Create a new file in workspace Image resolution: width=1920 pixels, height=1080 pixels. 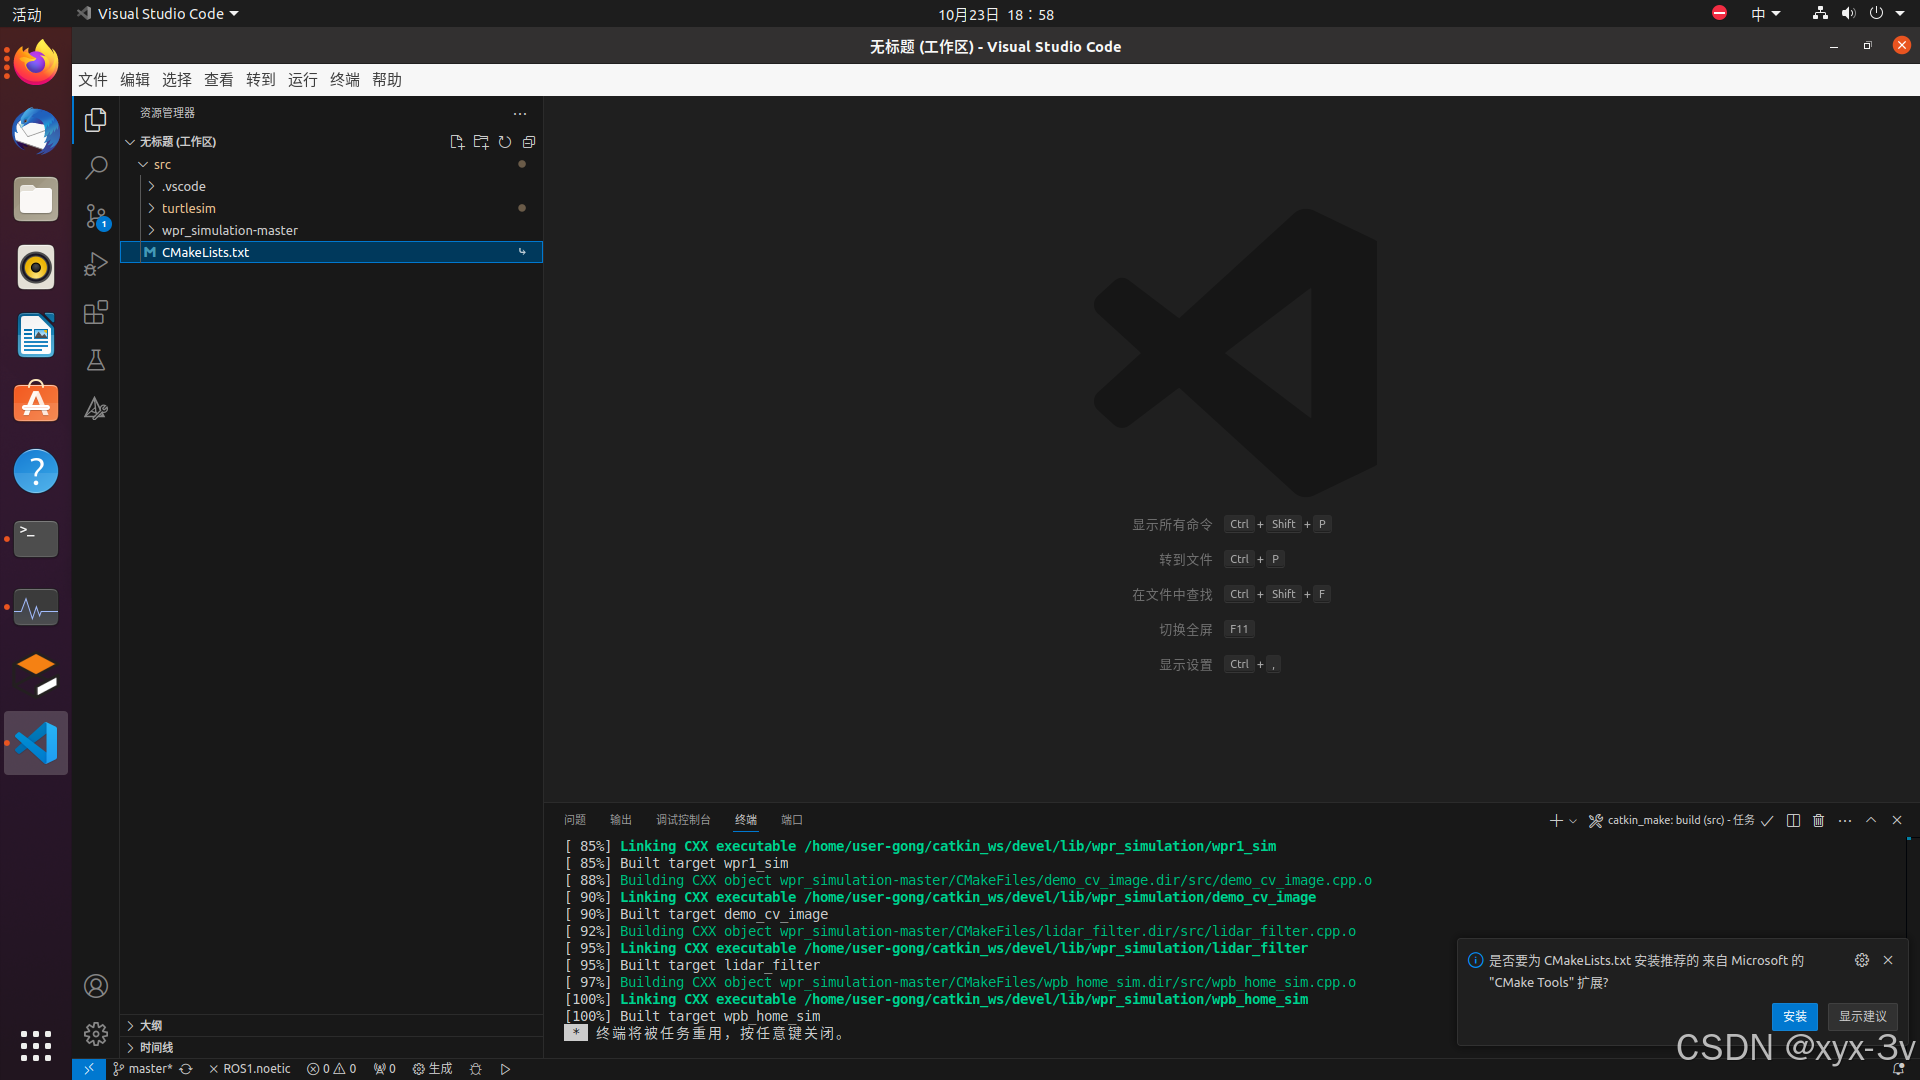click(x=457, y=142)
